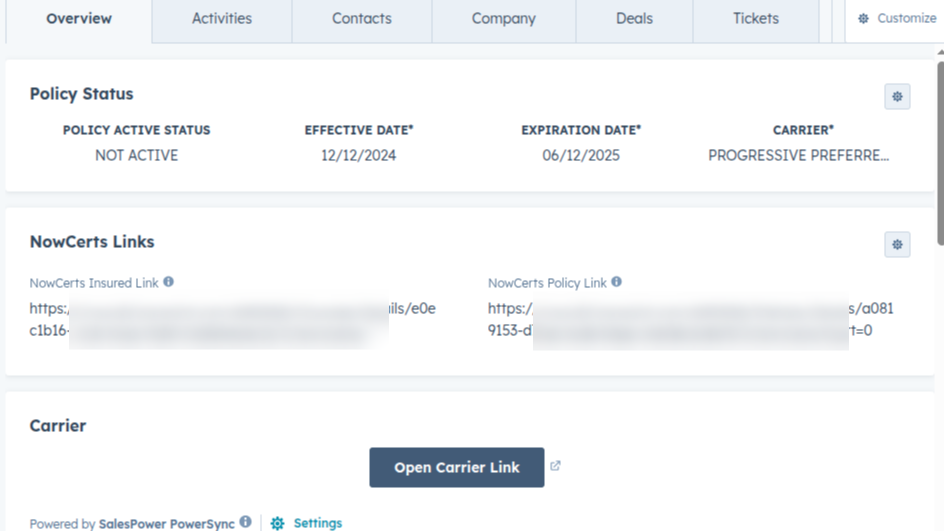Image resolution: width=944 pixels, height=531 pixels.
Task: Open NowCerts Links card settings gear
Action: (x=897, y=244)
